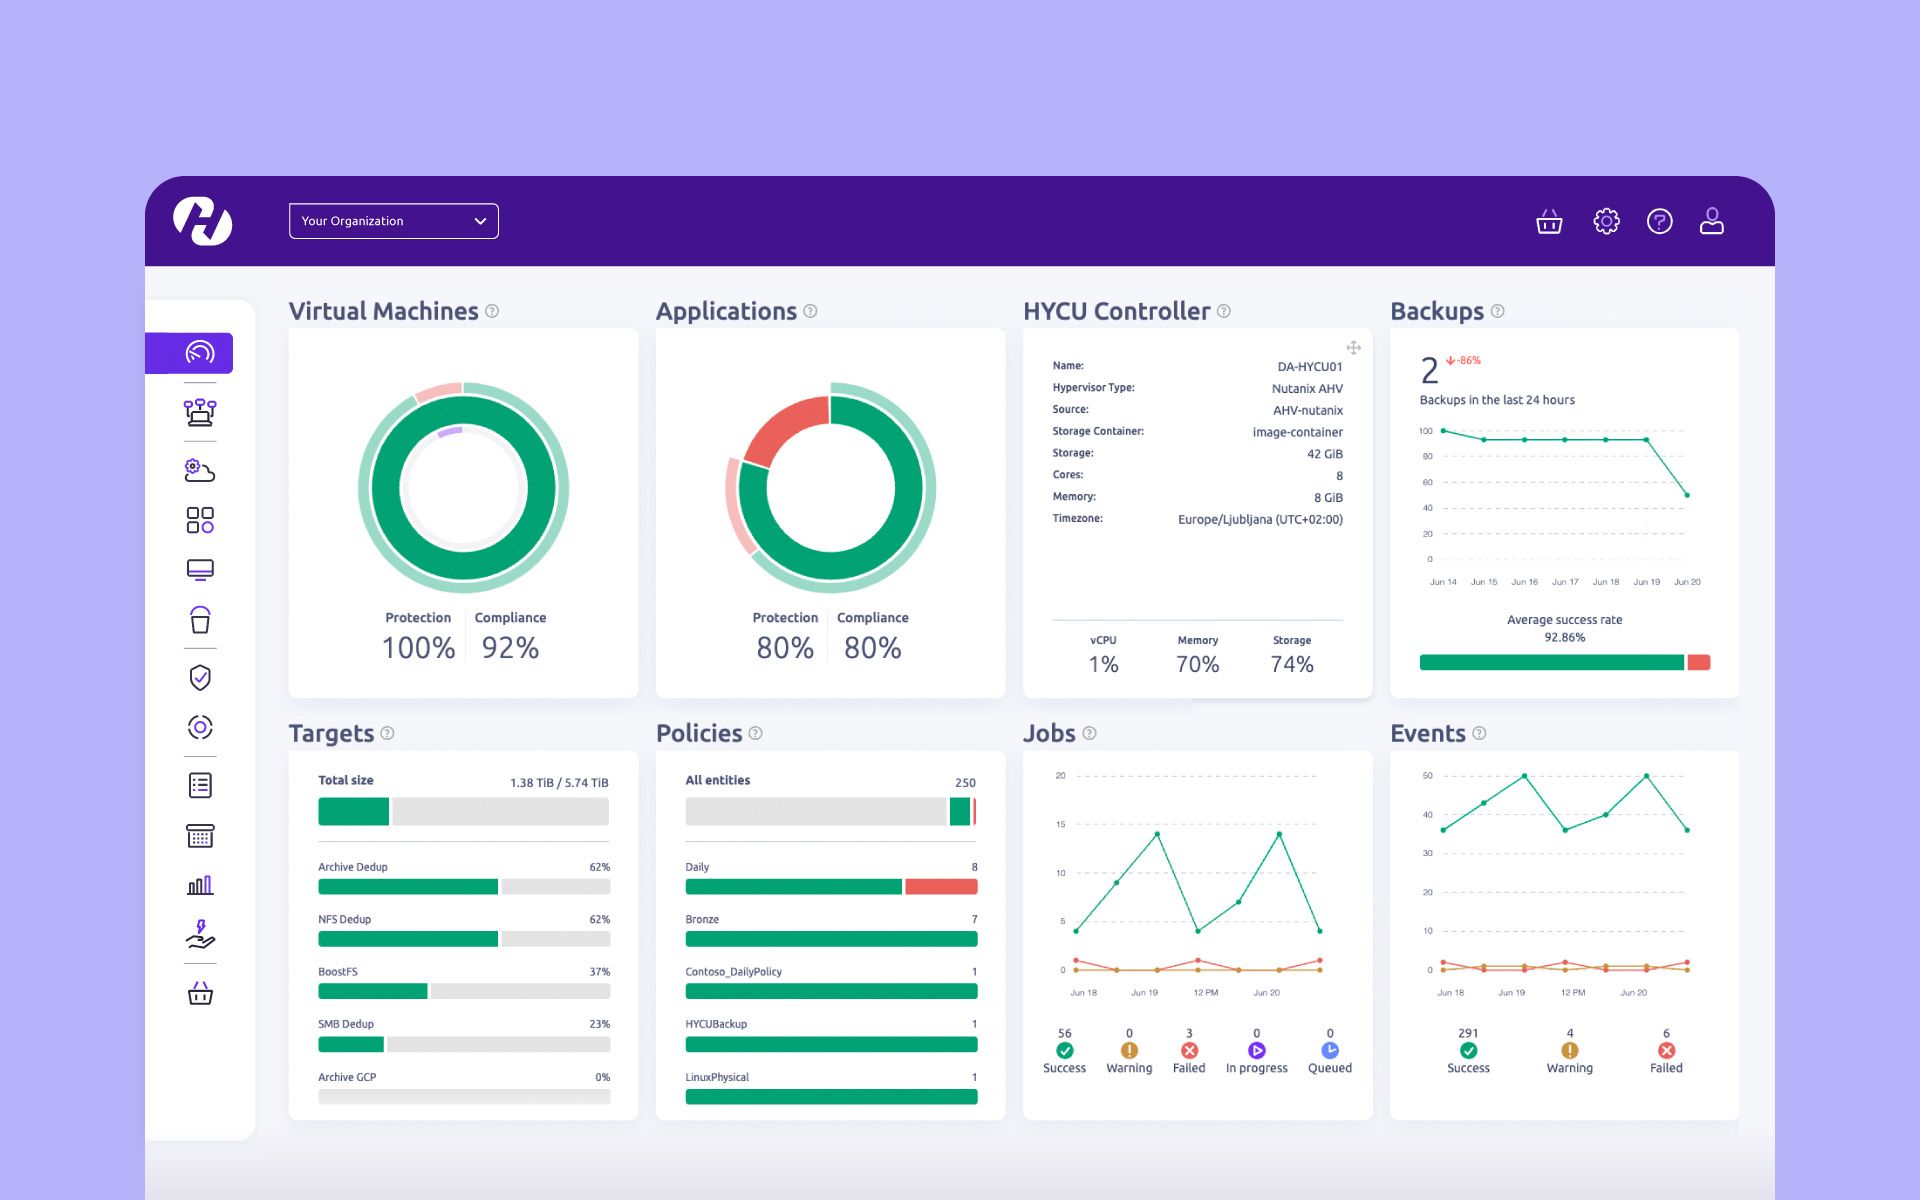Click the Virtual Machines Compliance 92% value
The image size is (1920, 1200).
point(510,648)
